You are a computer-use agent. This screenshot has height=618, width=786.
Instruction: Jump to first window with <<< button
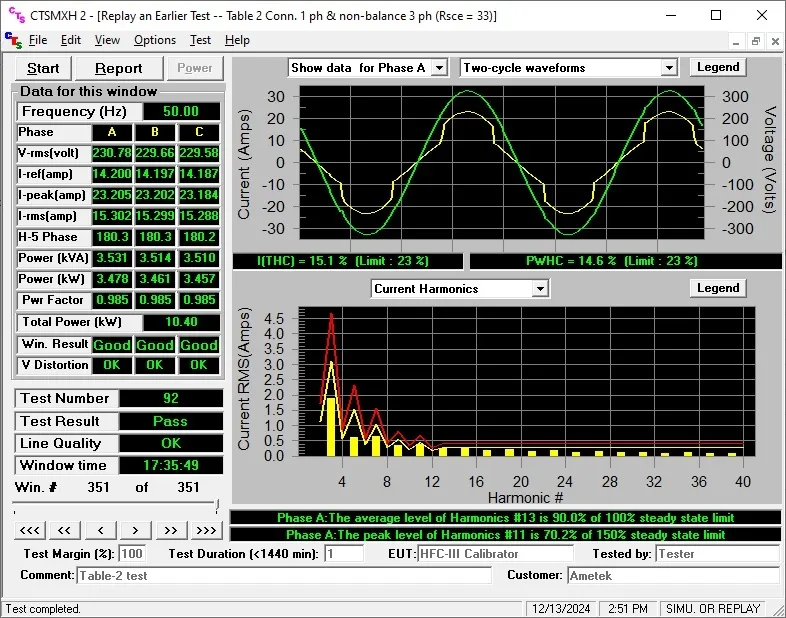(x=30, y=530)
